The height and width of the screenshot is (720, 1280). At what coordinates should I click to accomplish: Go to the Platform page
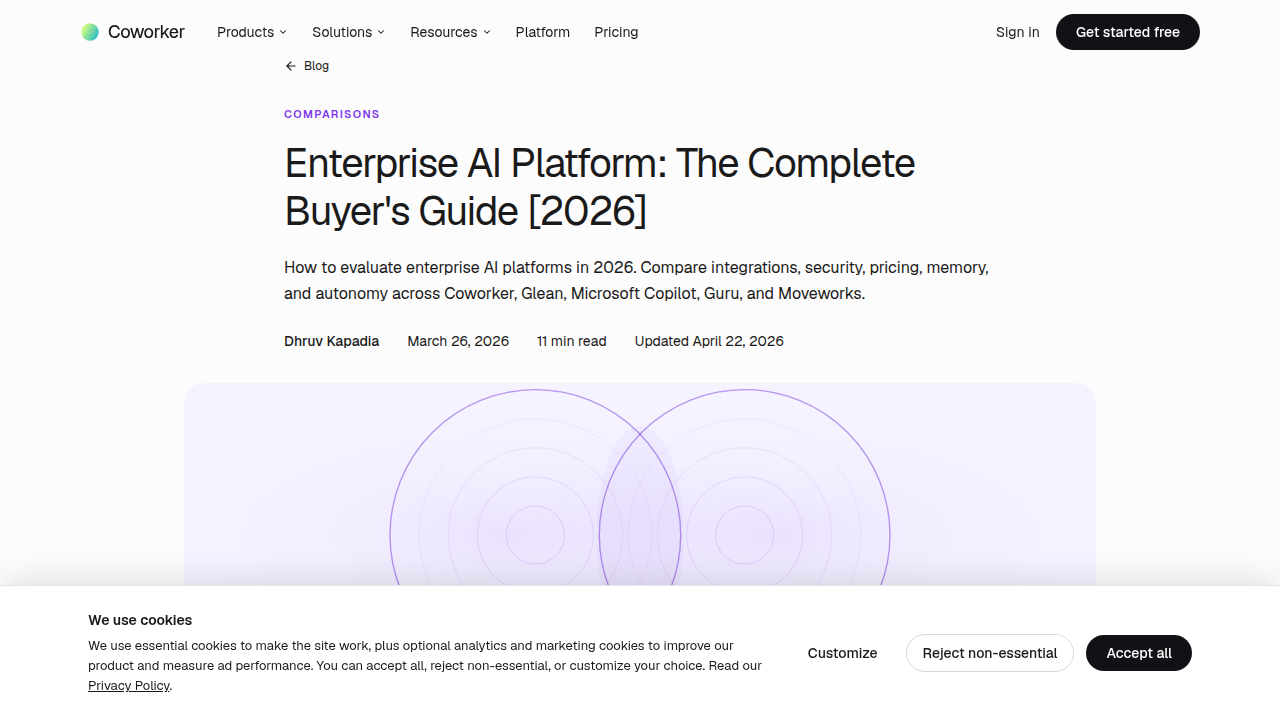[543, 32]
